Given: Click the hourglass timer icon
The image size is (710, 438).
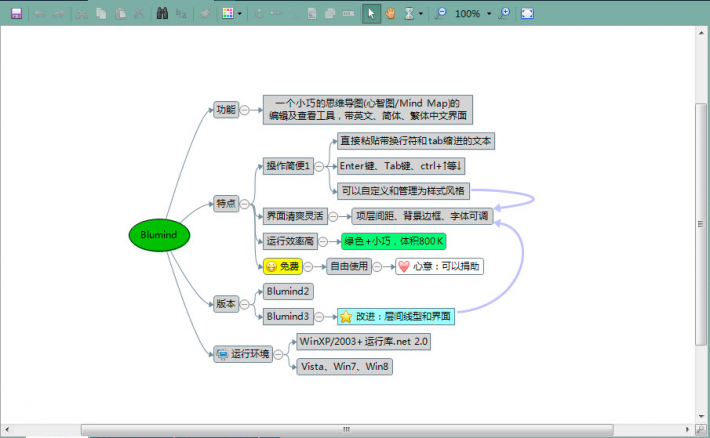Looking at the screenshot, I should (x=409, y=14).
